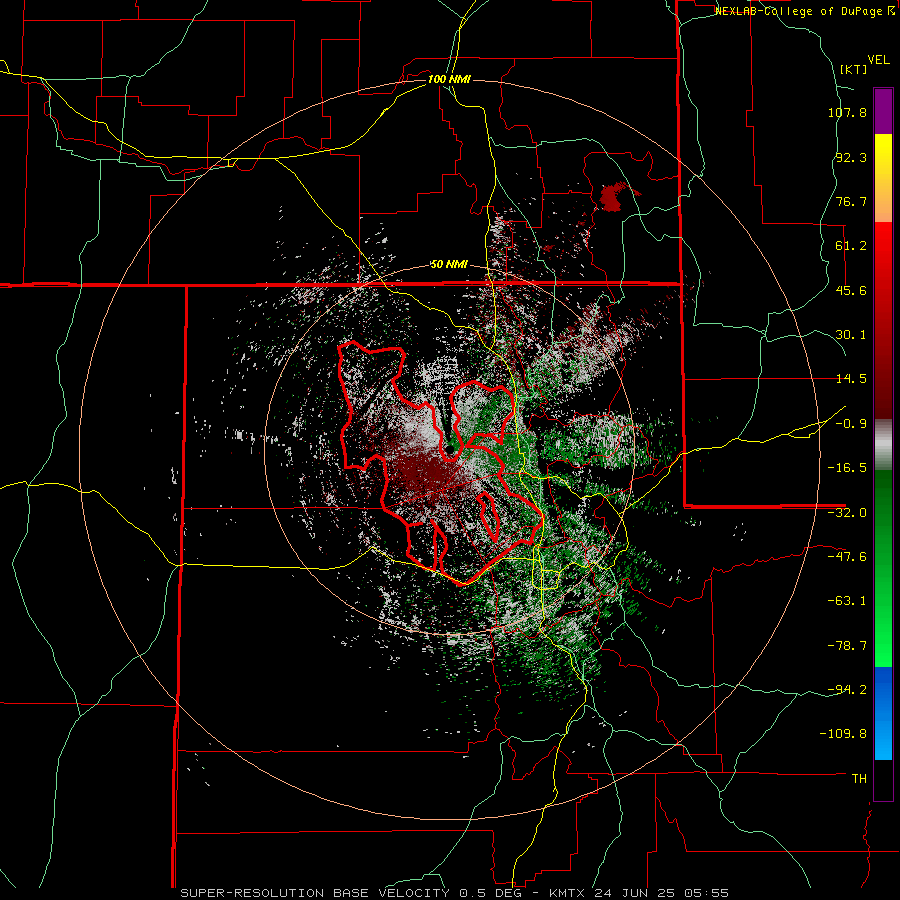Click the -47.6 velocity scale value

pos(847,557)
